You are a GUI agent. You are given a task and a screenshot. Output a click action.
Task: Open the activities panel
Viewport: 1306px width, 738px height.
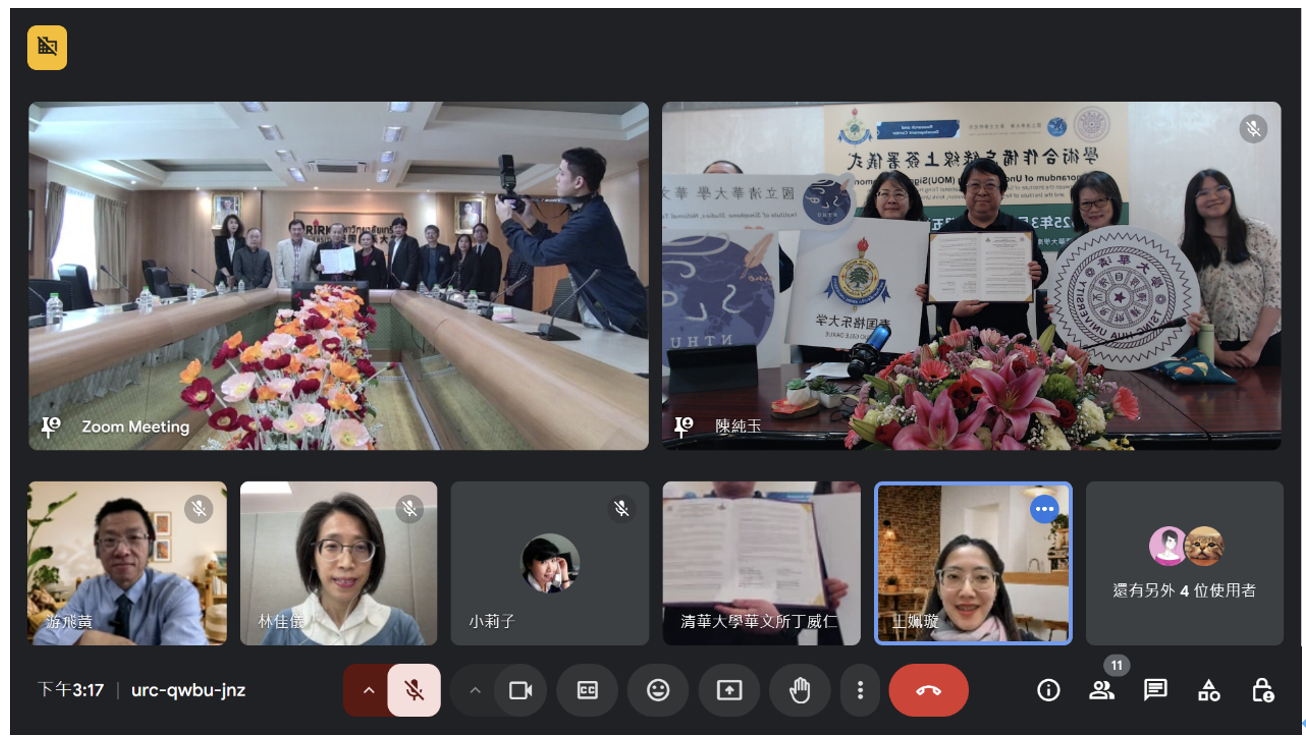pyautogui.click(x=1209, y=690)
